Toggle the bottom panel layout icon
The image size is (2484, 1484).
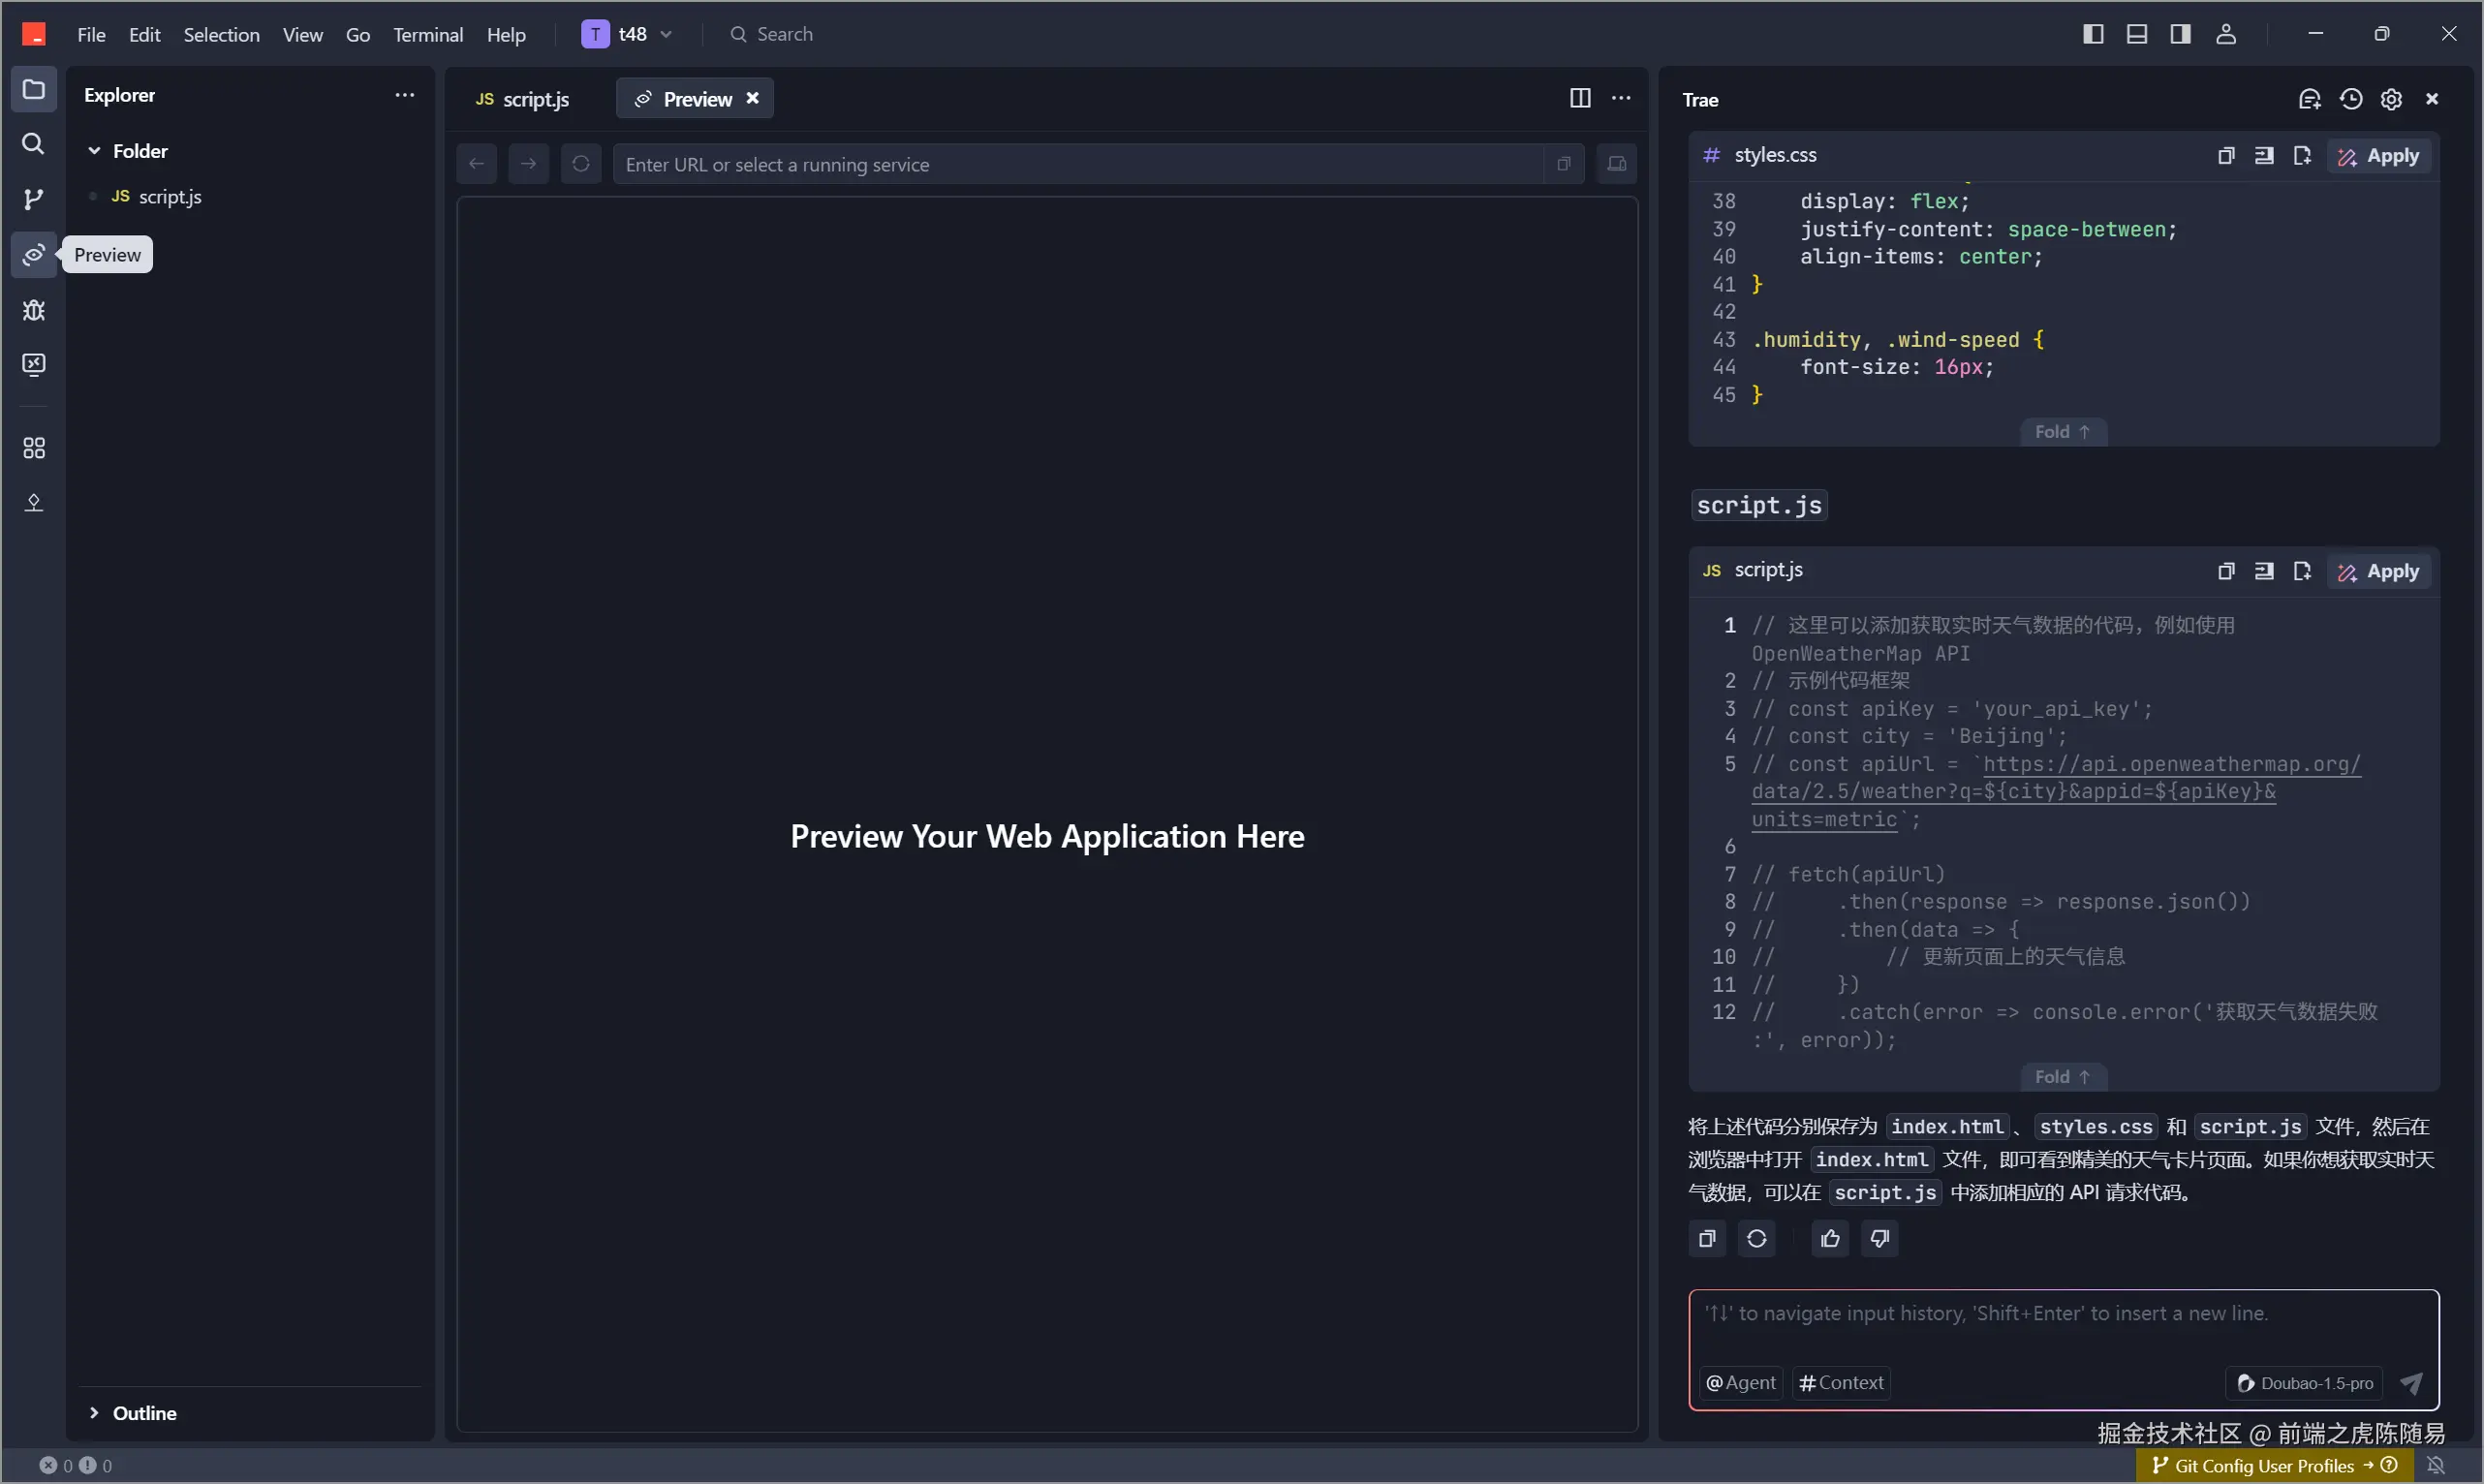[x=2137, y=34]
